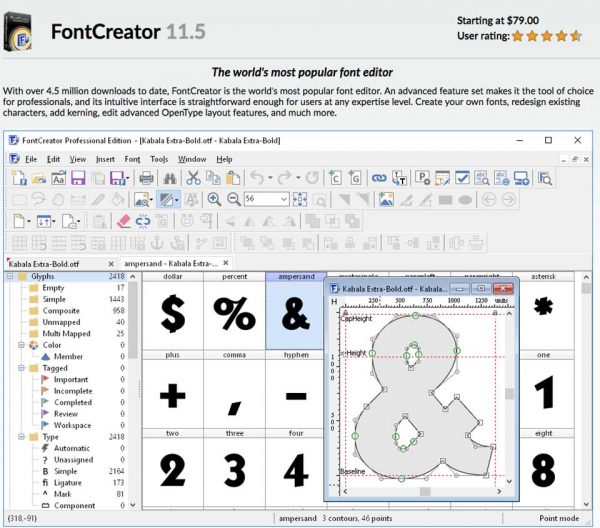
Task: Click the link chain icon in toolbar
Action: click(379, 178)
